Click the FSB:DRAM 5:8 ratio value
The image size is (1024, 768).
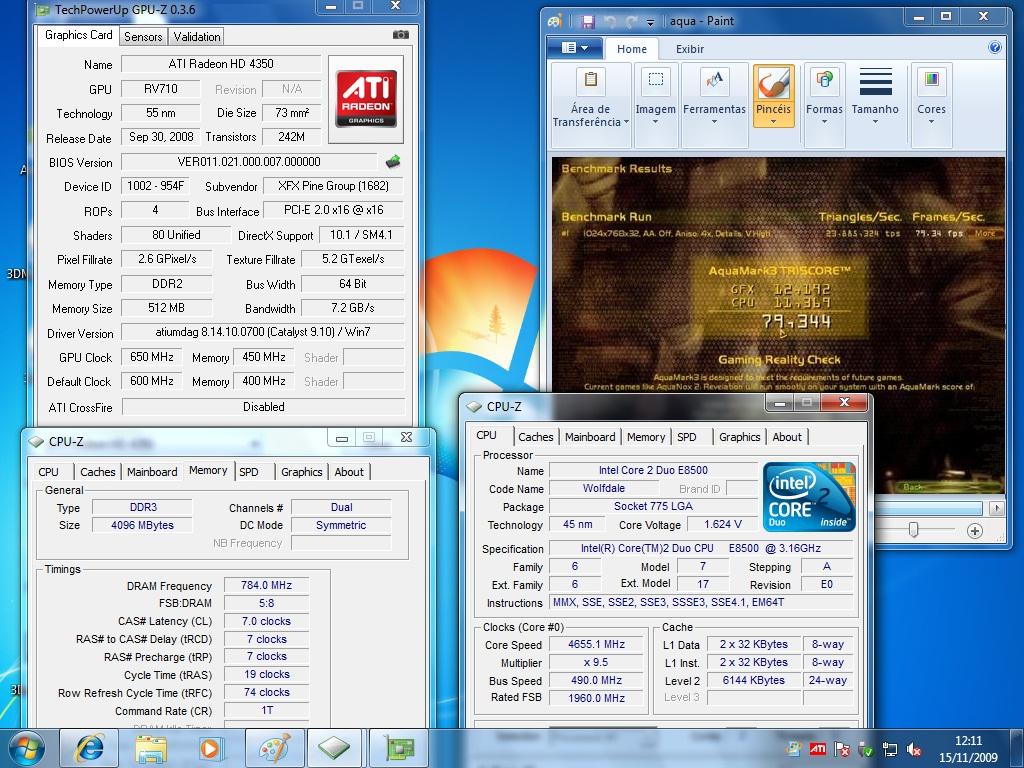point(266,603)
